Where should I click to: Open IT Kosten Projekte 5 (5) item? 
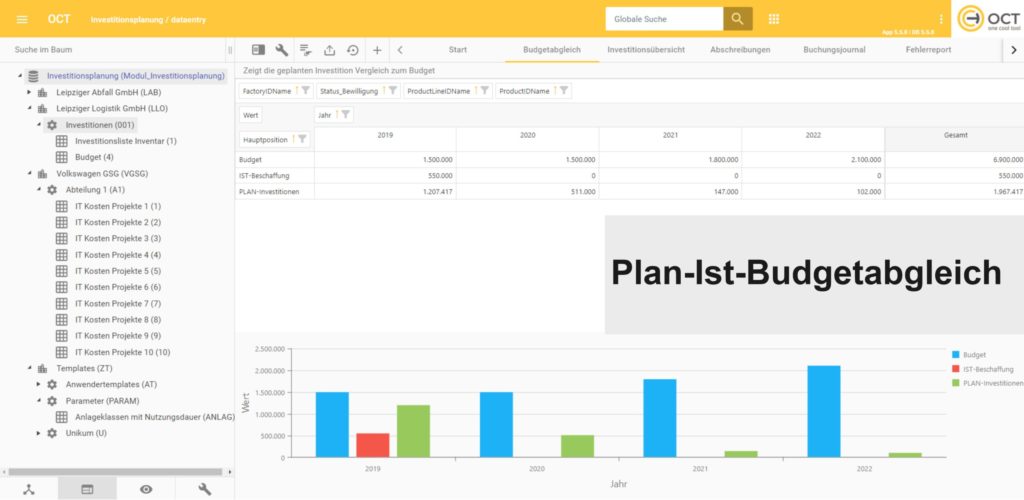click(x=118, y=271)
